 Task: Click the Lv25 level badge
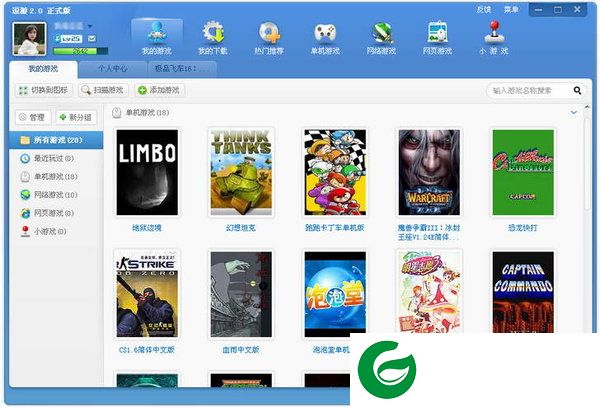[x=68, y=39]
